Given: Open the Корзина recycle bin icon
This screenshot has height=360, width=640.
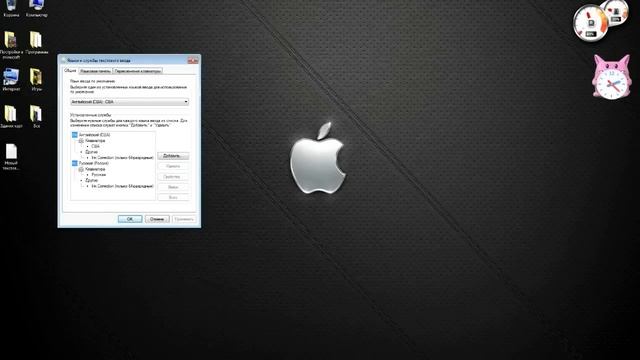Looking at the screenshot, I should (x=11, y=6).
